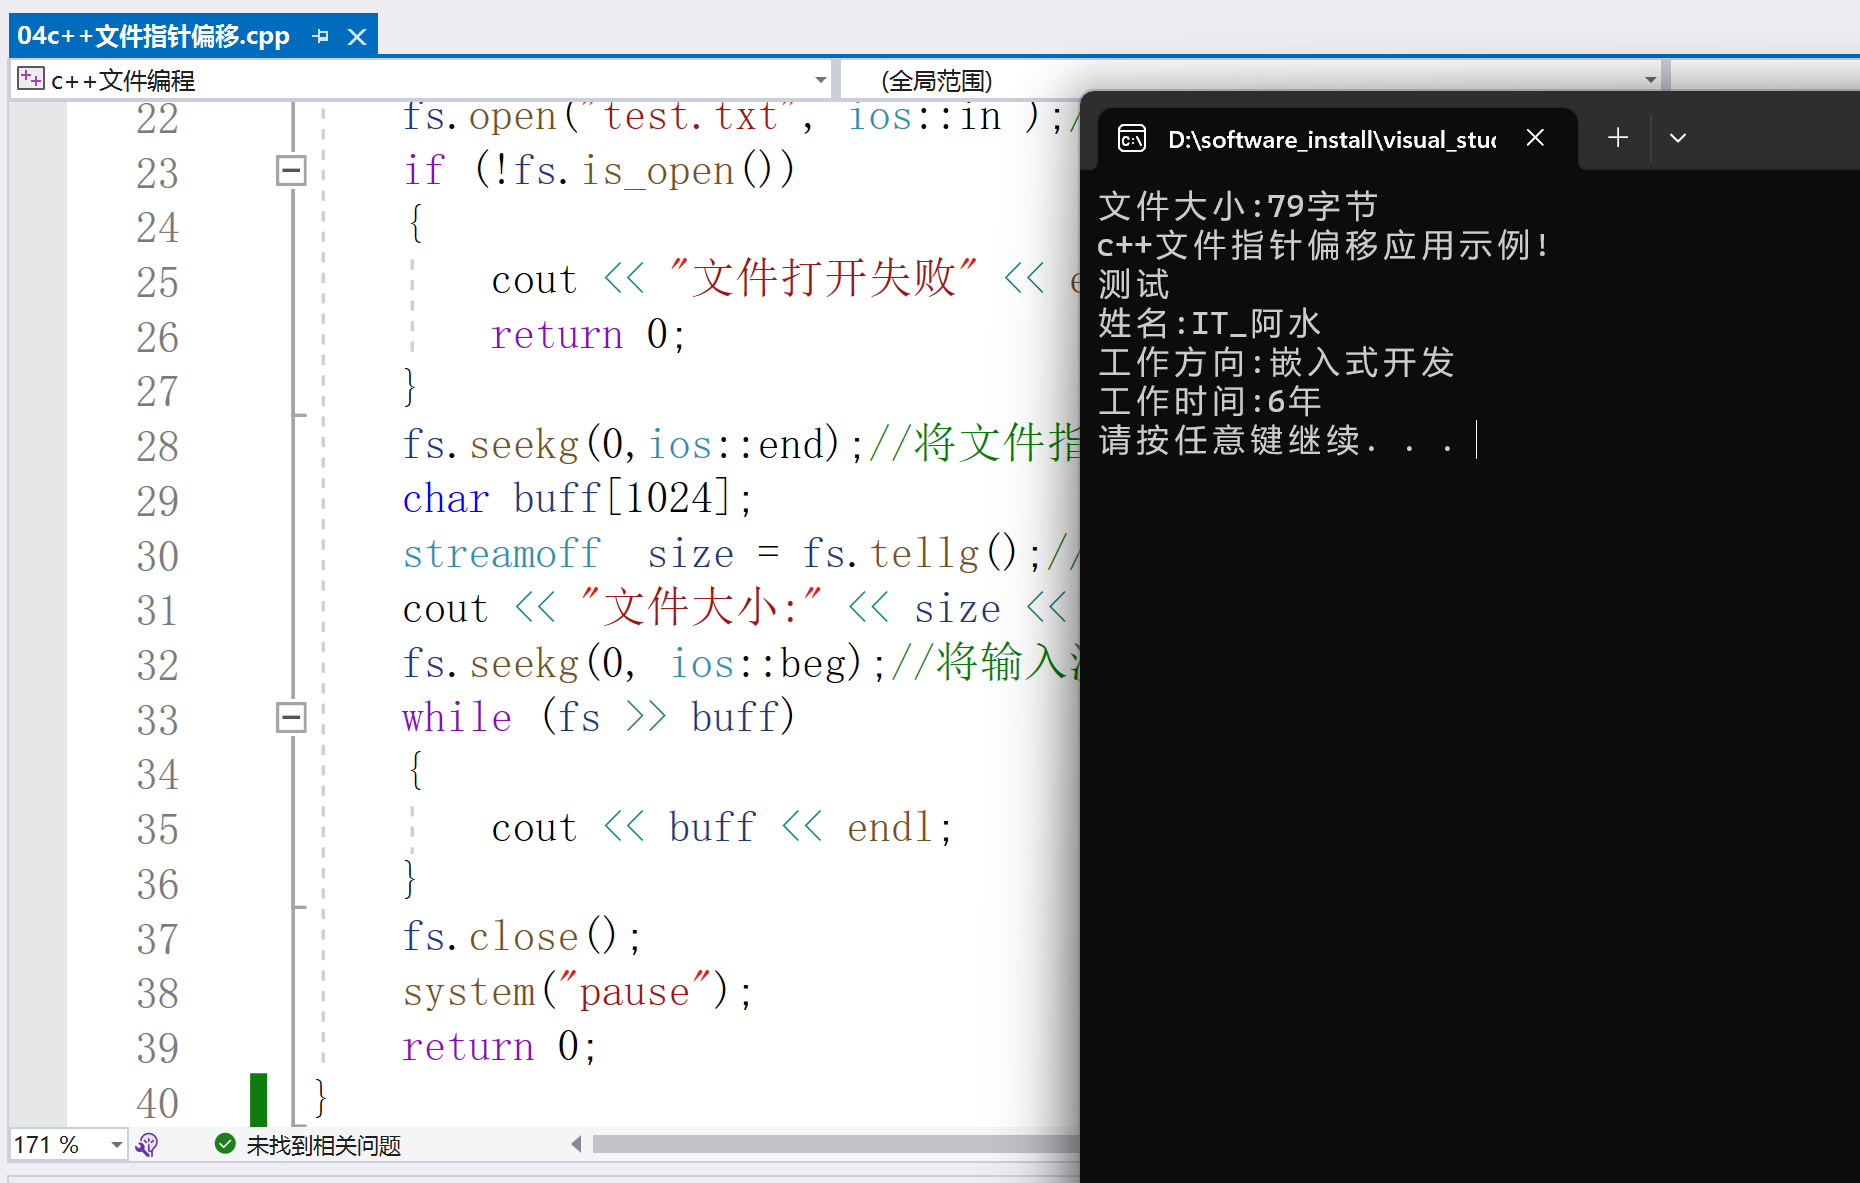
Task: Click the IntelliCode icon in the status strip
Action: click(147, 1145)
